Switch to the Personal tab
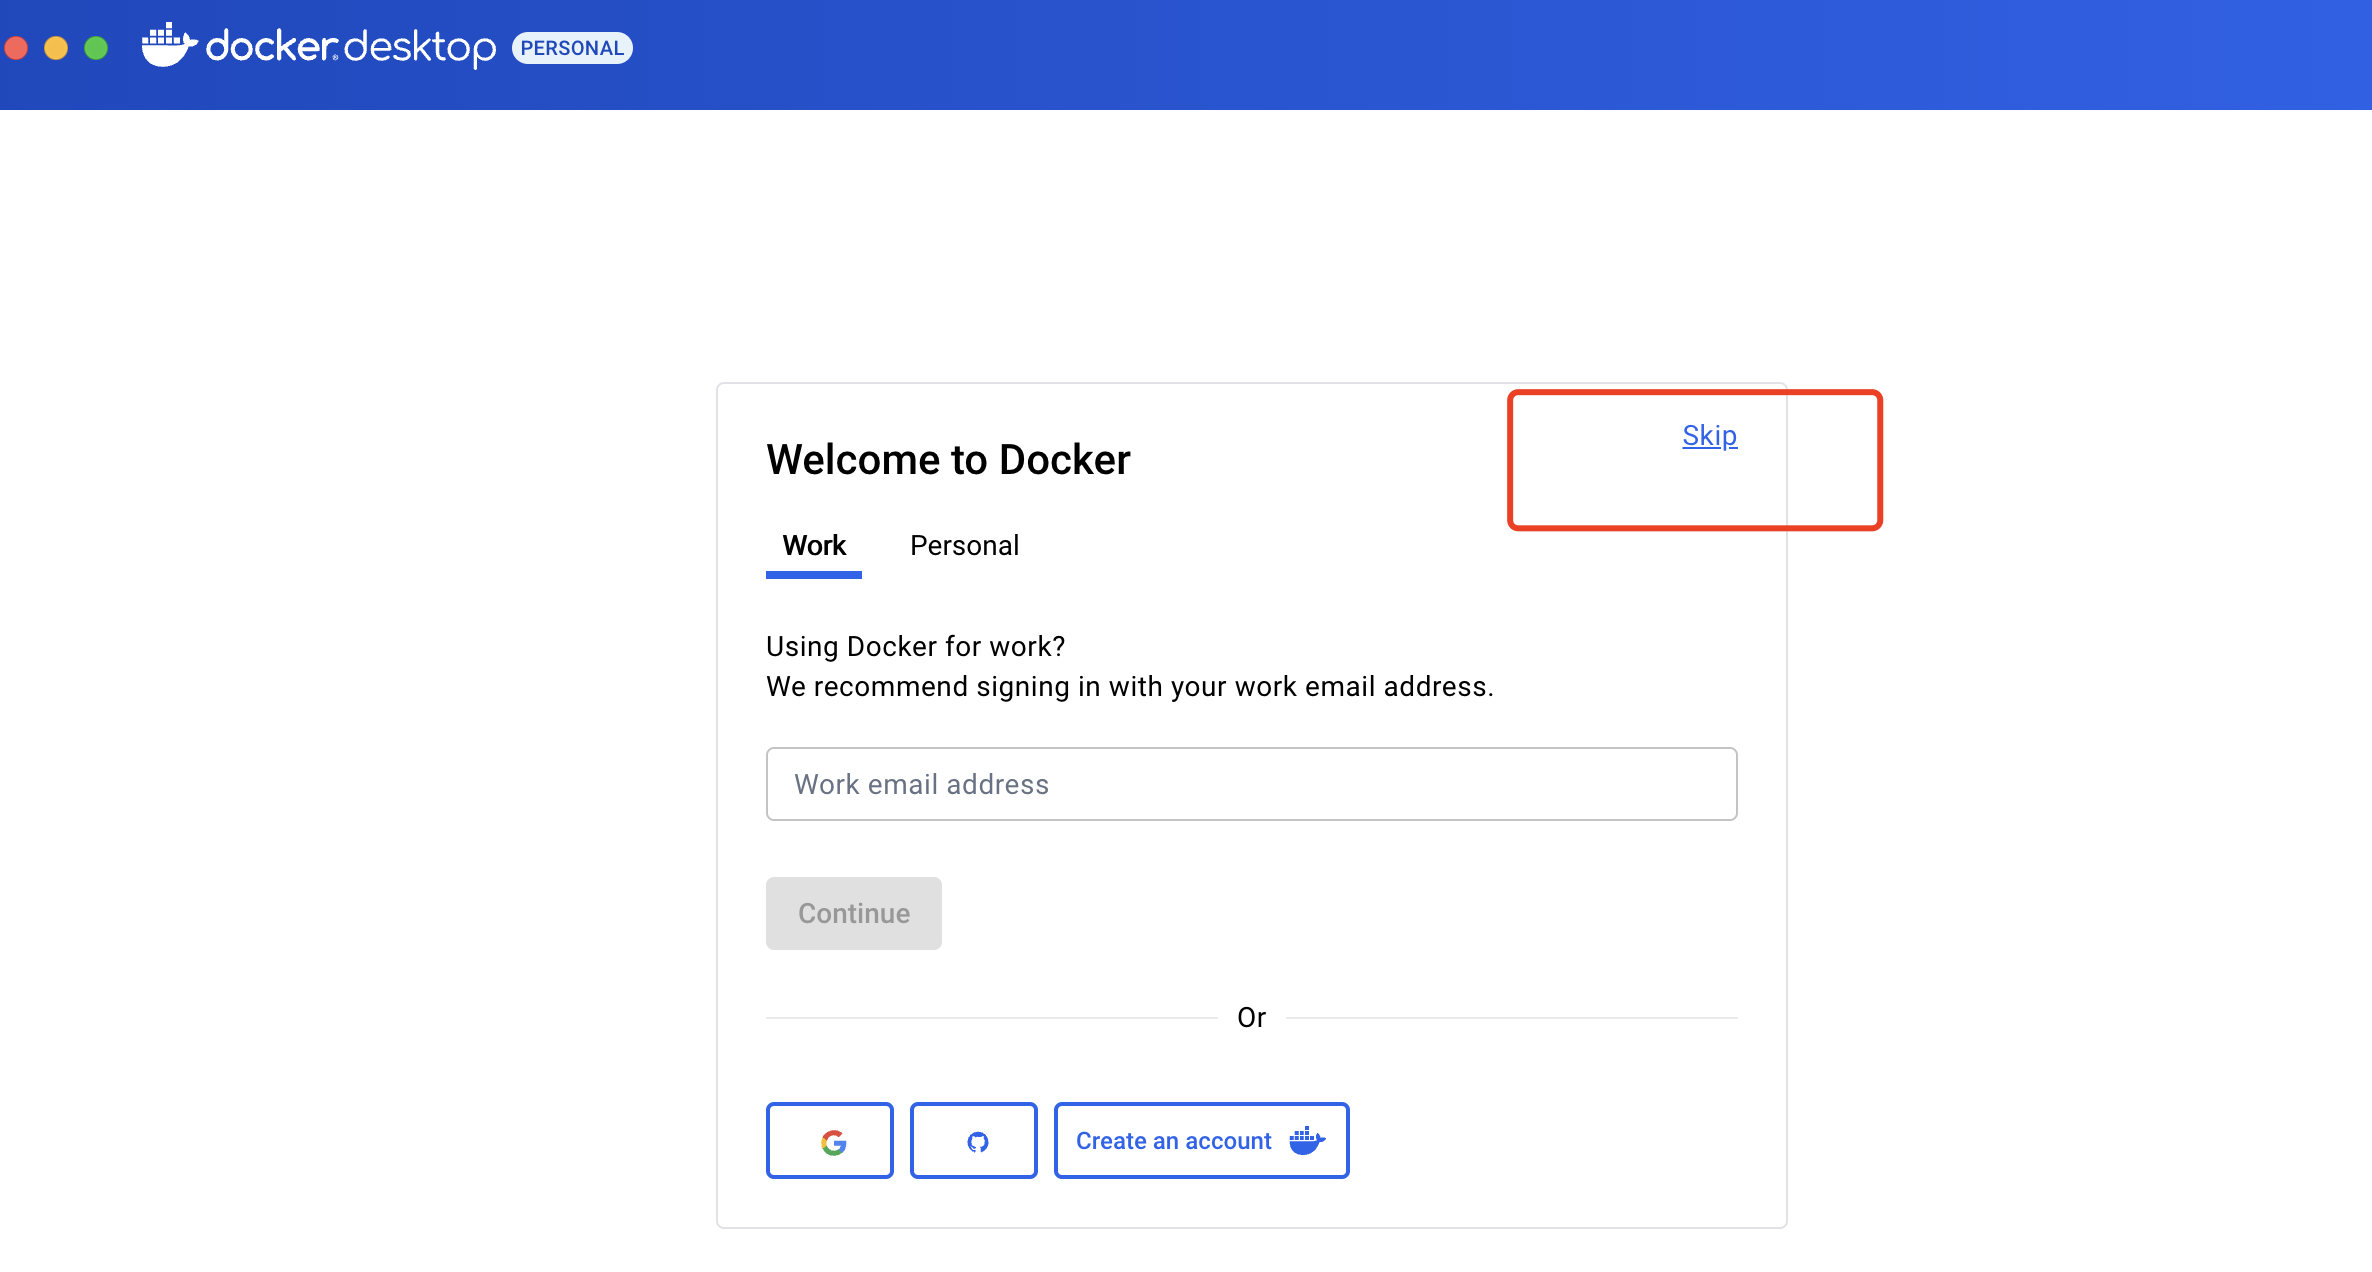This screenshot has height=1272, width=2372. point(964,546)
